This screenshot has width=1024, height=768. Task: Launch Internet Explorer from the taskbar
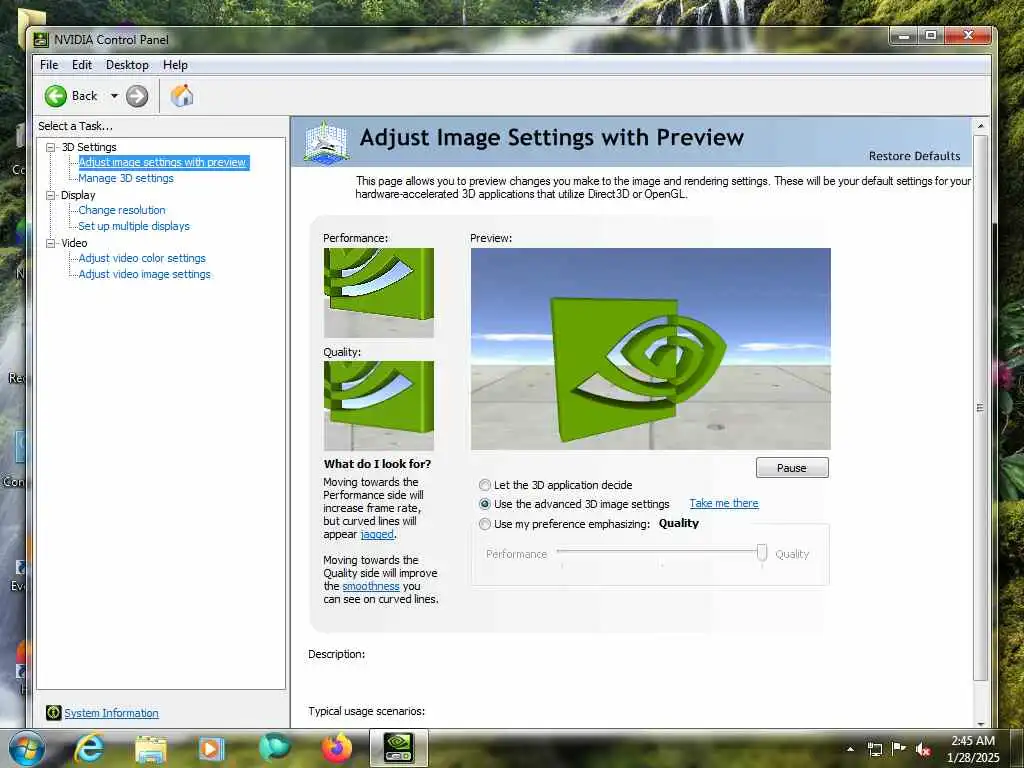88,748
